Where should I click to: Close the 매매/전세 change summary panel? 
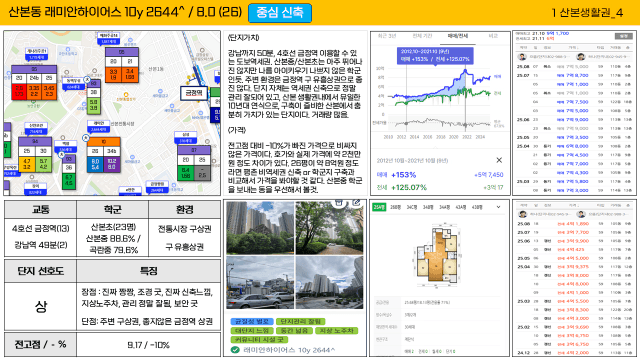point(499,160)
